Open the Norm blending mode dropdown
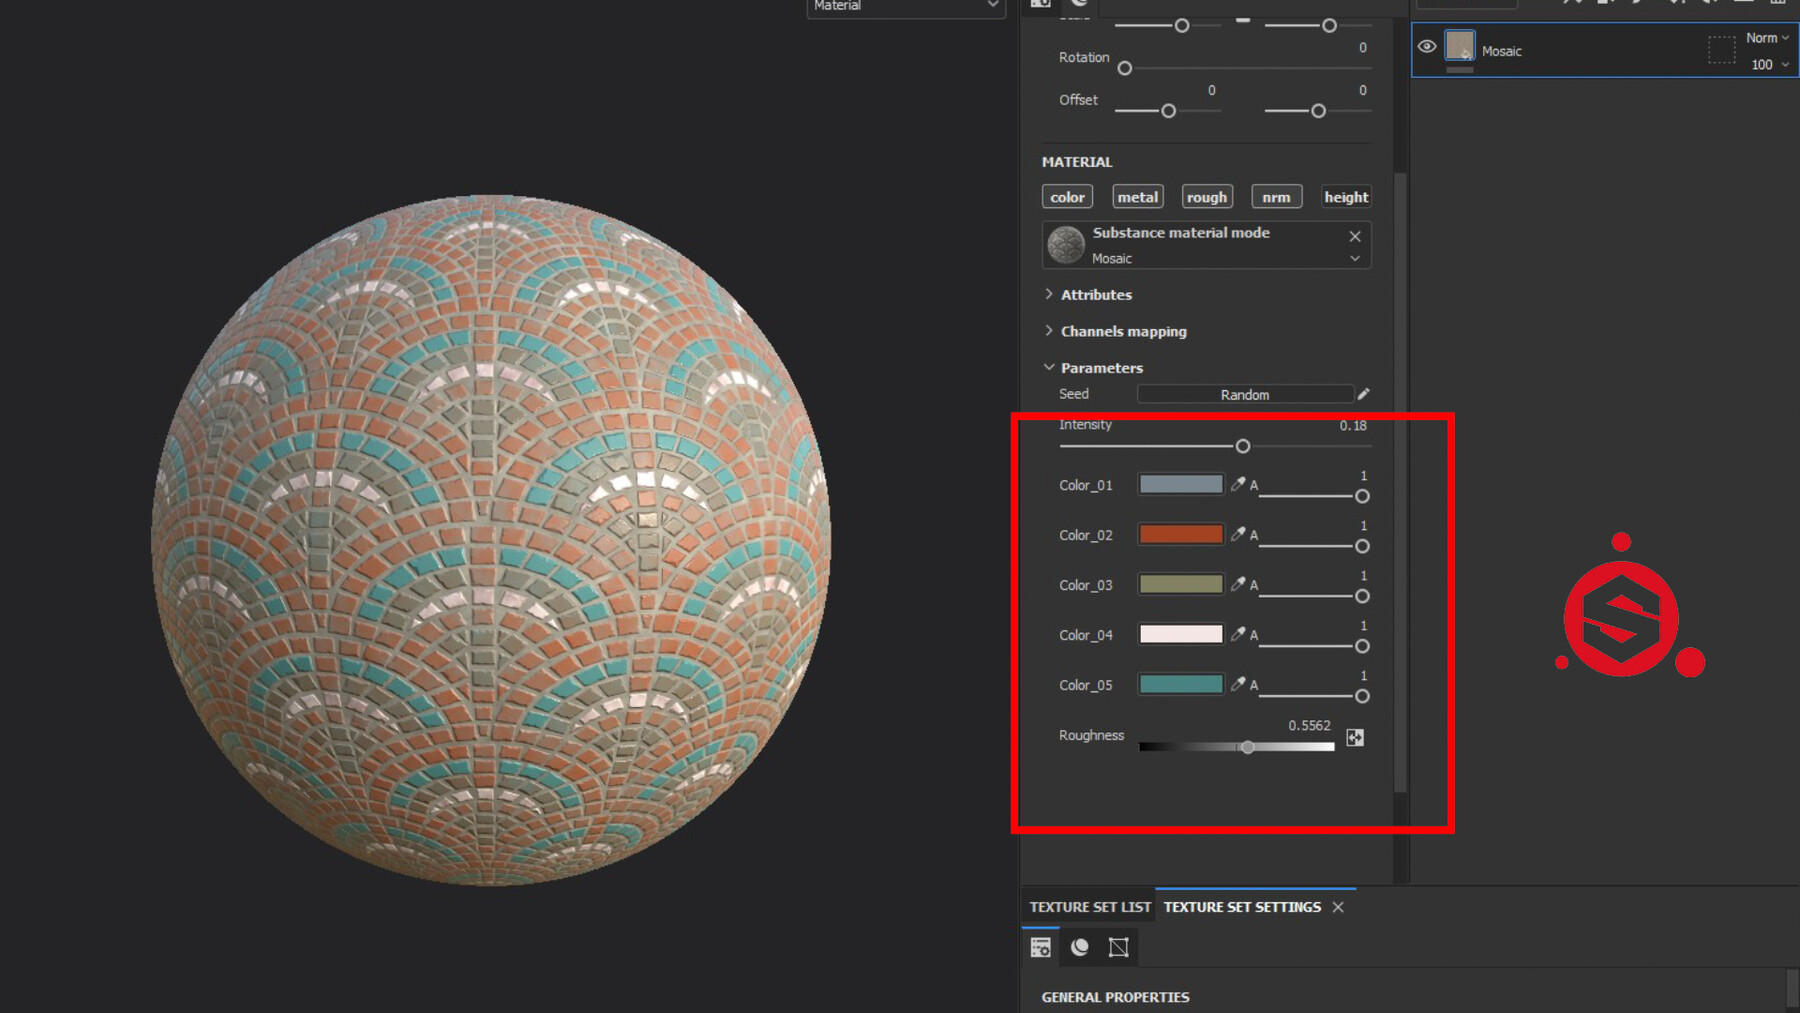Screen dimensions: 1800x1013 1763,37
